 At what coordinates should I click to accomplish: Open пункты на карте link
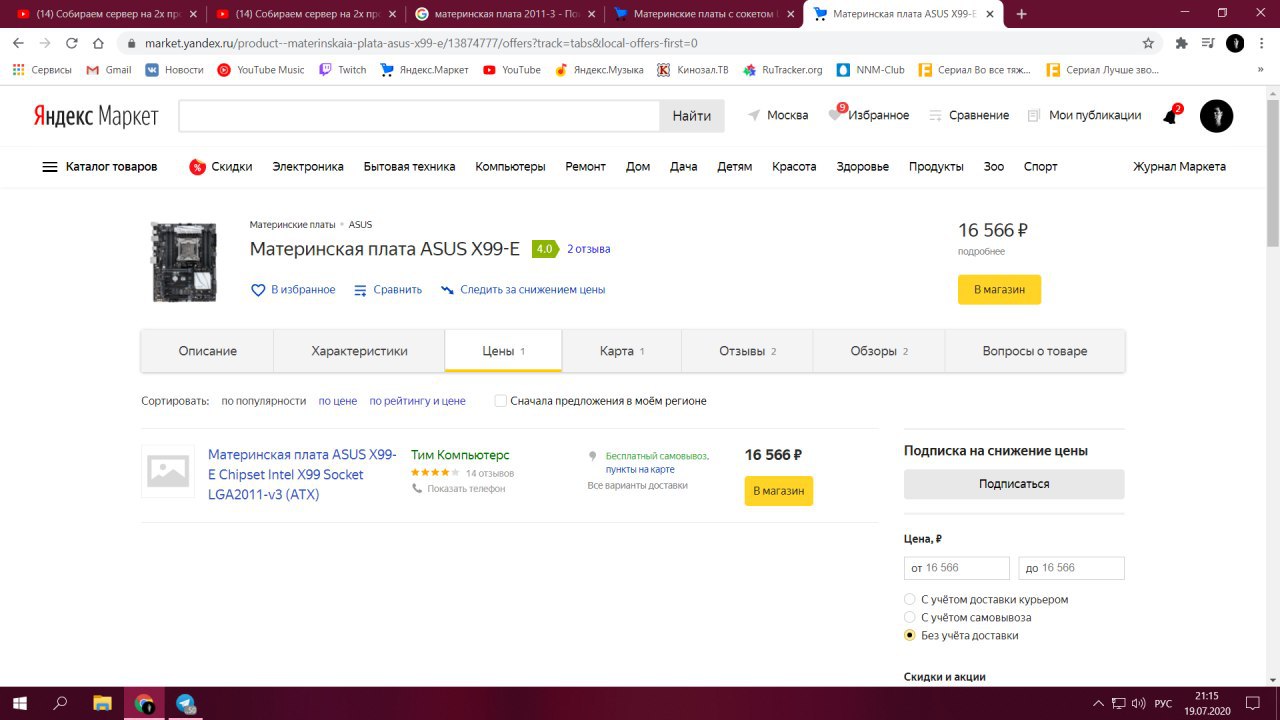pyautogui.click(x=640, y=469)
